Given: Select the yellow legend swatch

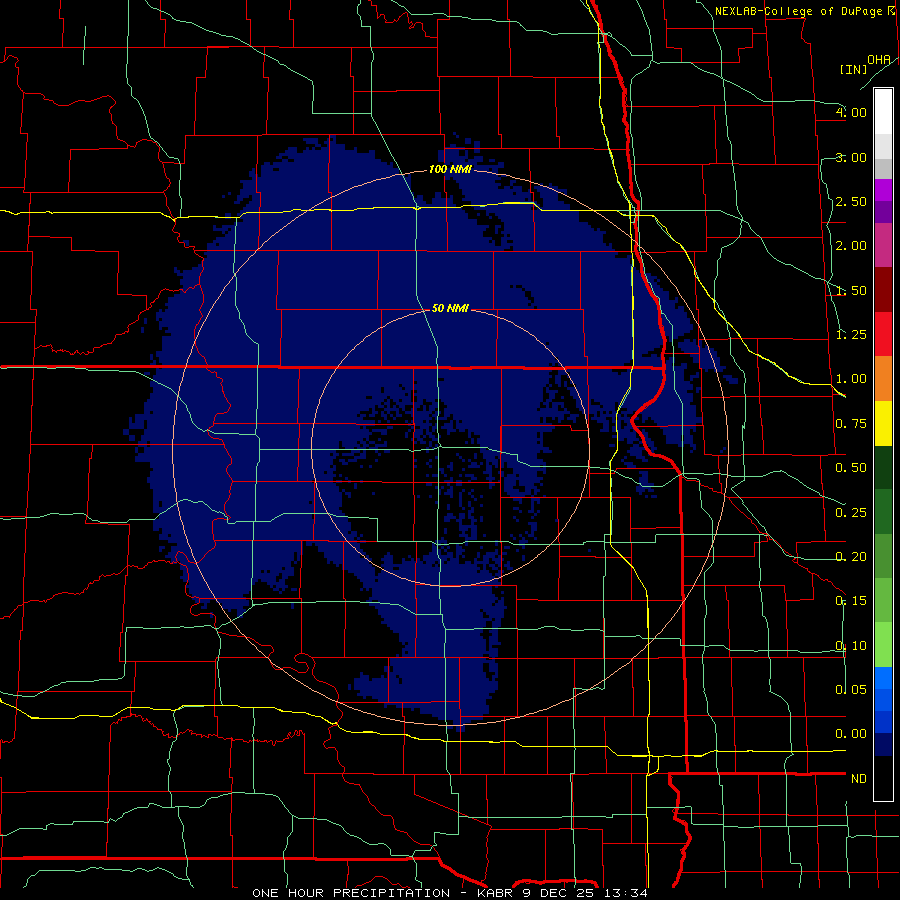Looking at the screenshot, I should [883, 424].
